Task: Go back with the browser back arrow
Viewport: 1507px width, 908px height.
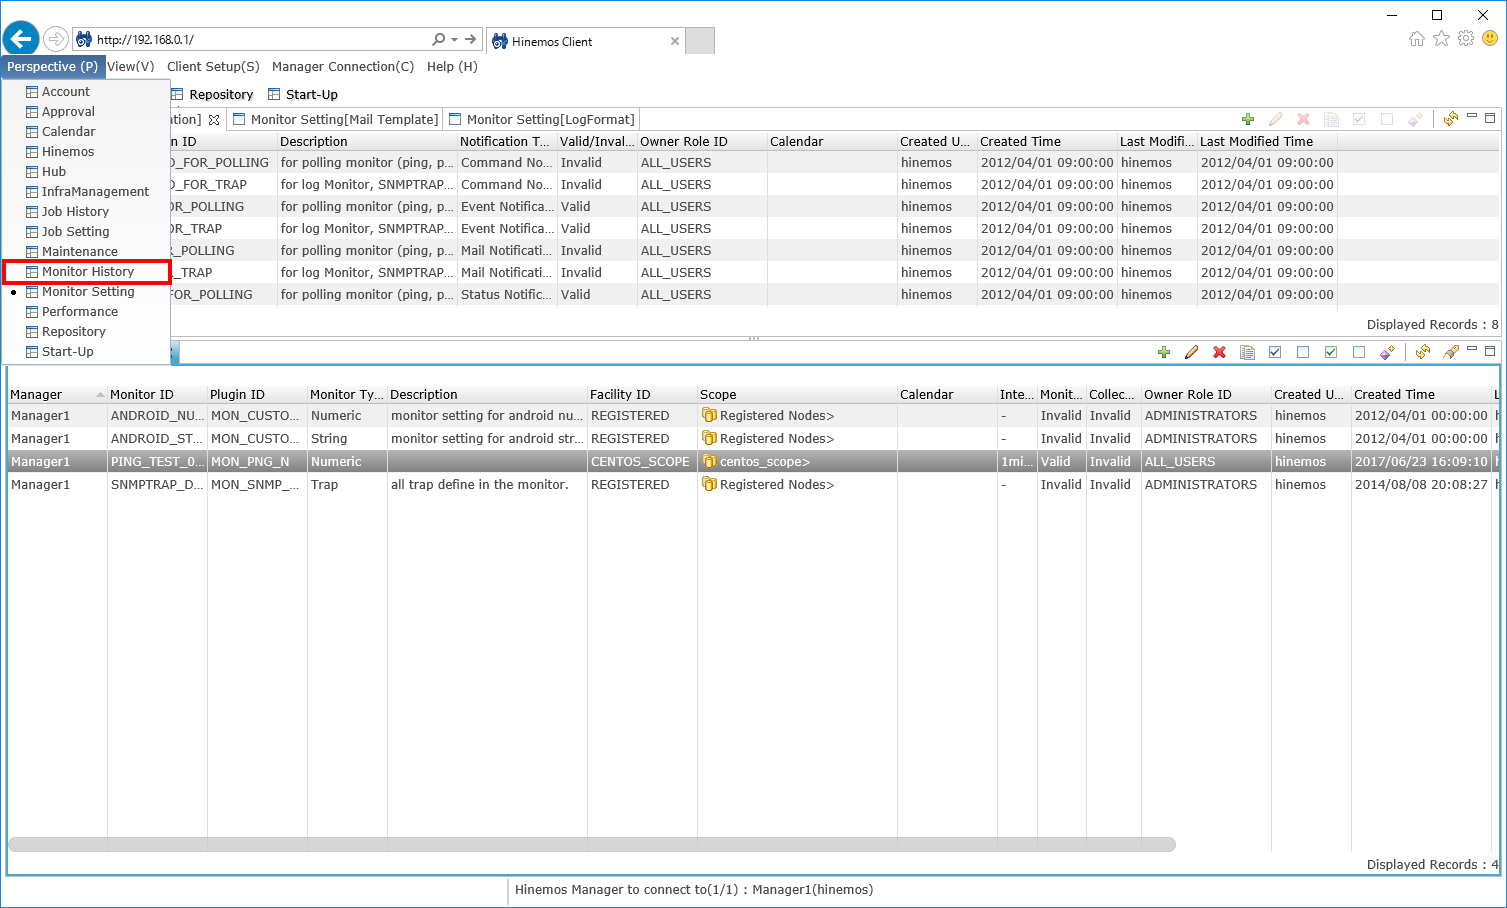Action: pos(21,40)
